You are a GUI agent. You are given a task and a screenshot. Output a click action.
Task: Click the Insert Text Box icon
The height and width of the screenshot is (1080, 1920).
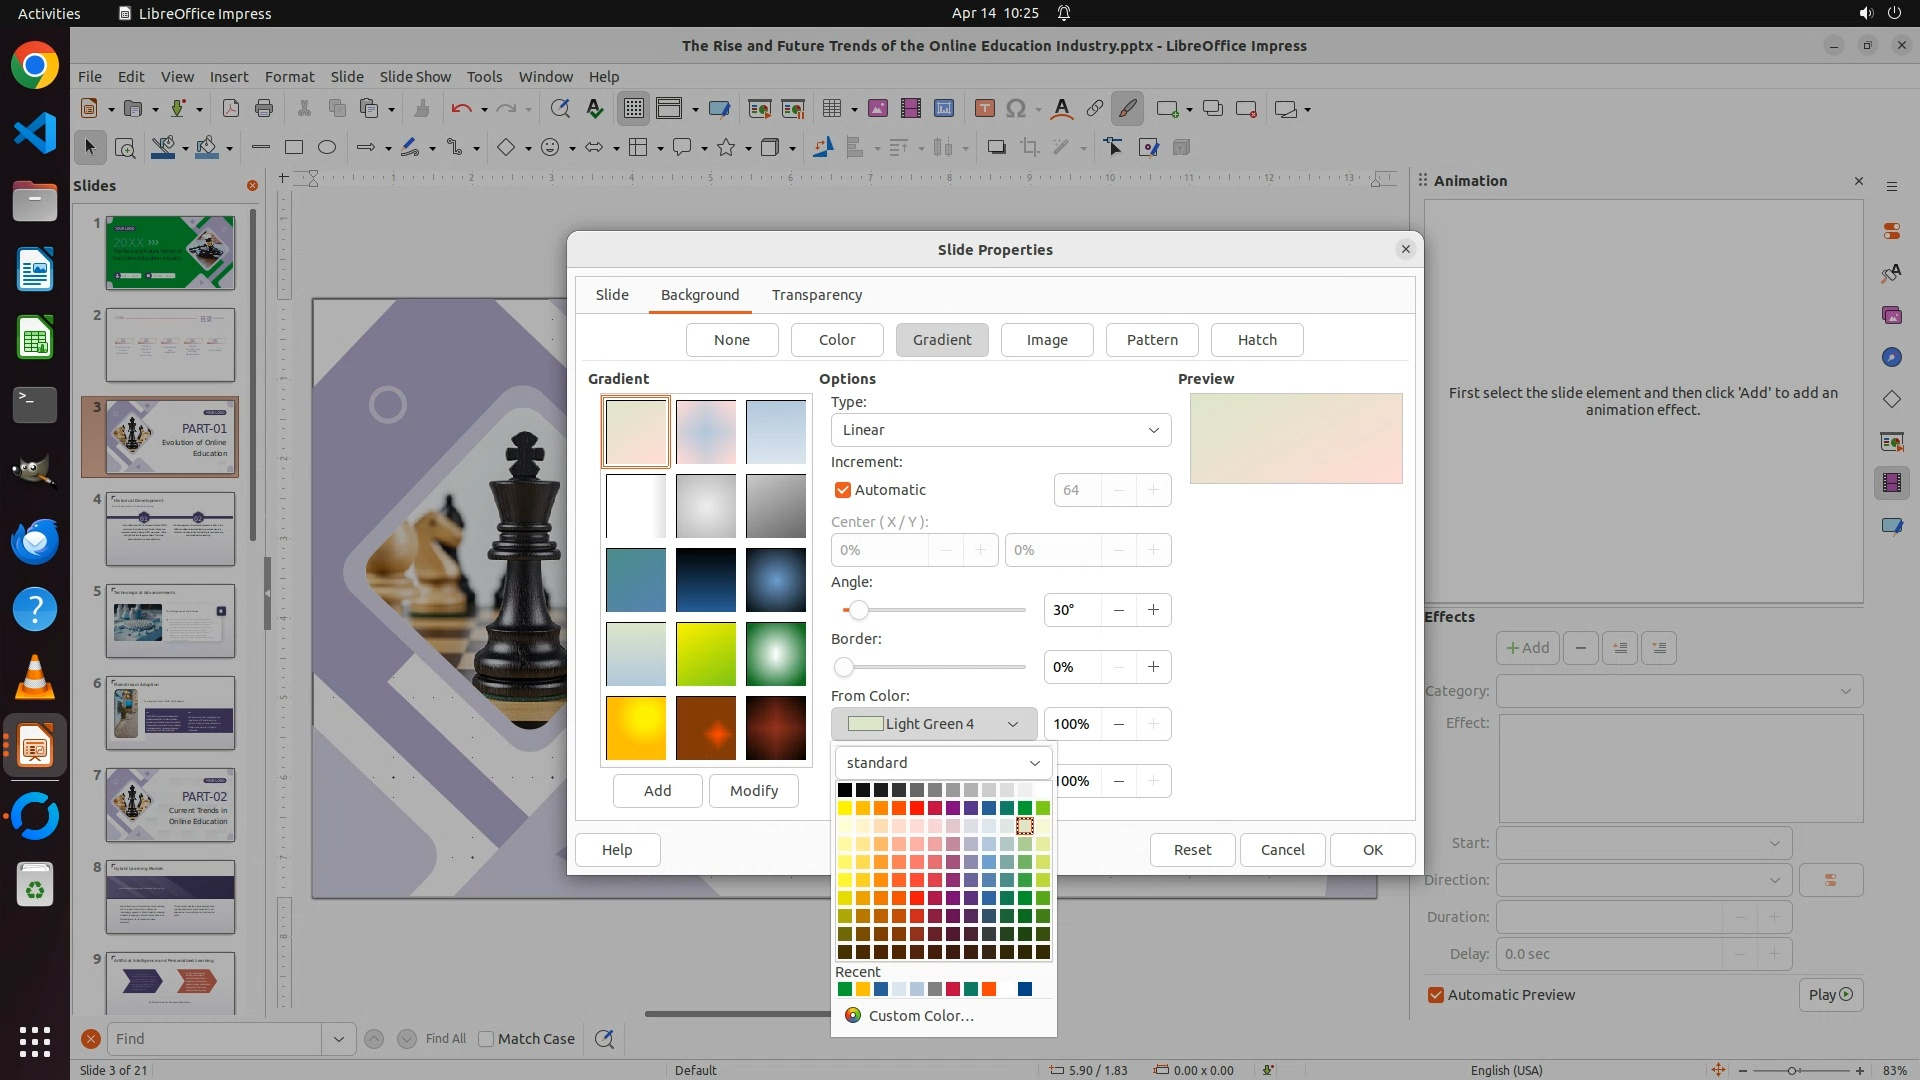pos(984,109)
